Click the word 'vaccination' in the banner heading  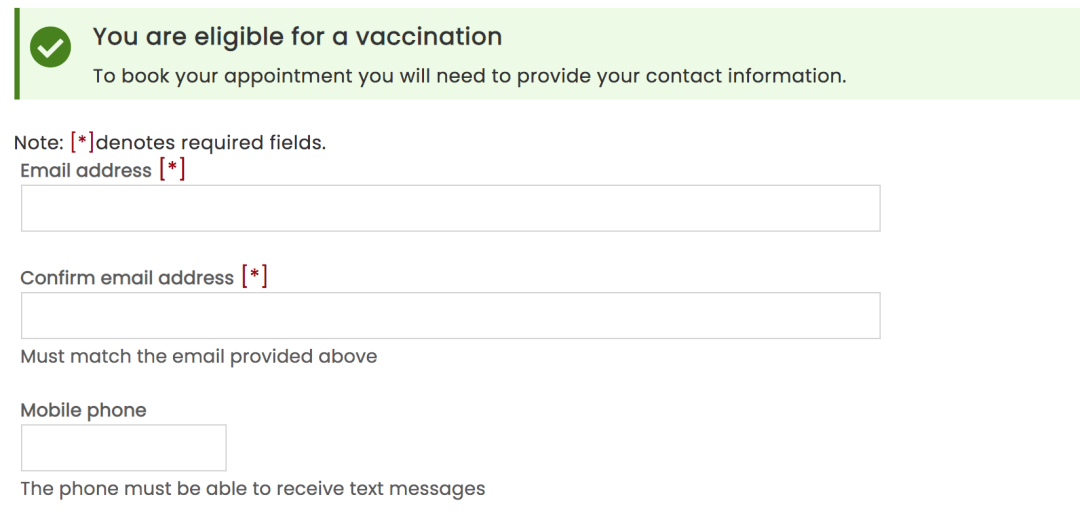pos(428,37)
